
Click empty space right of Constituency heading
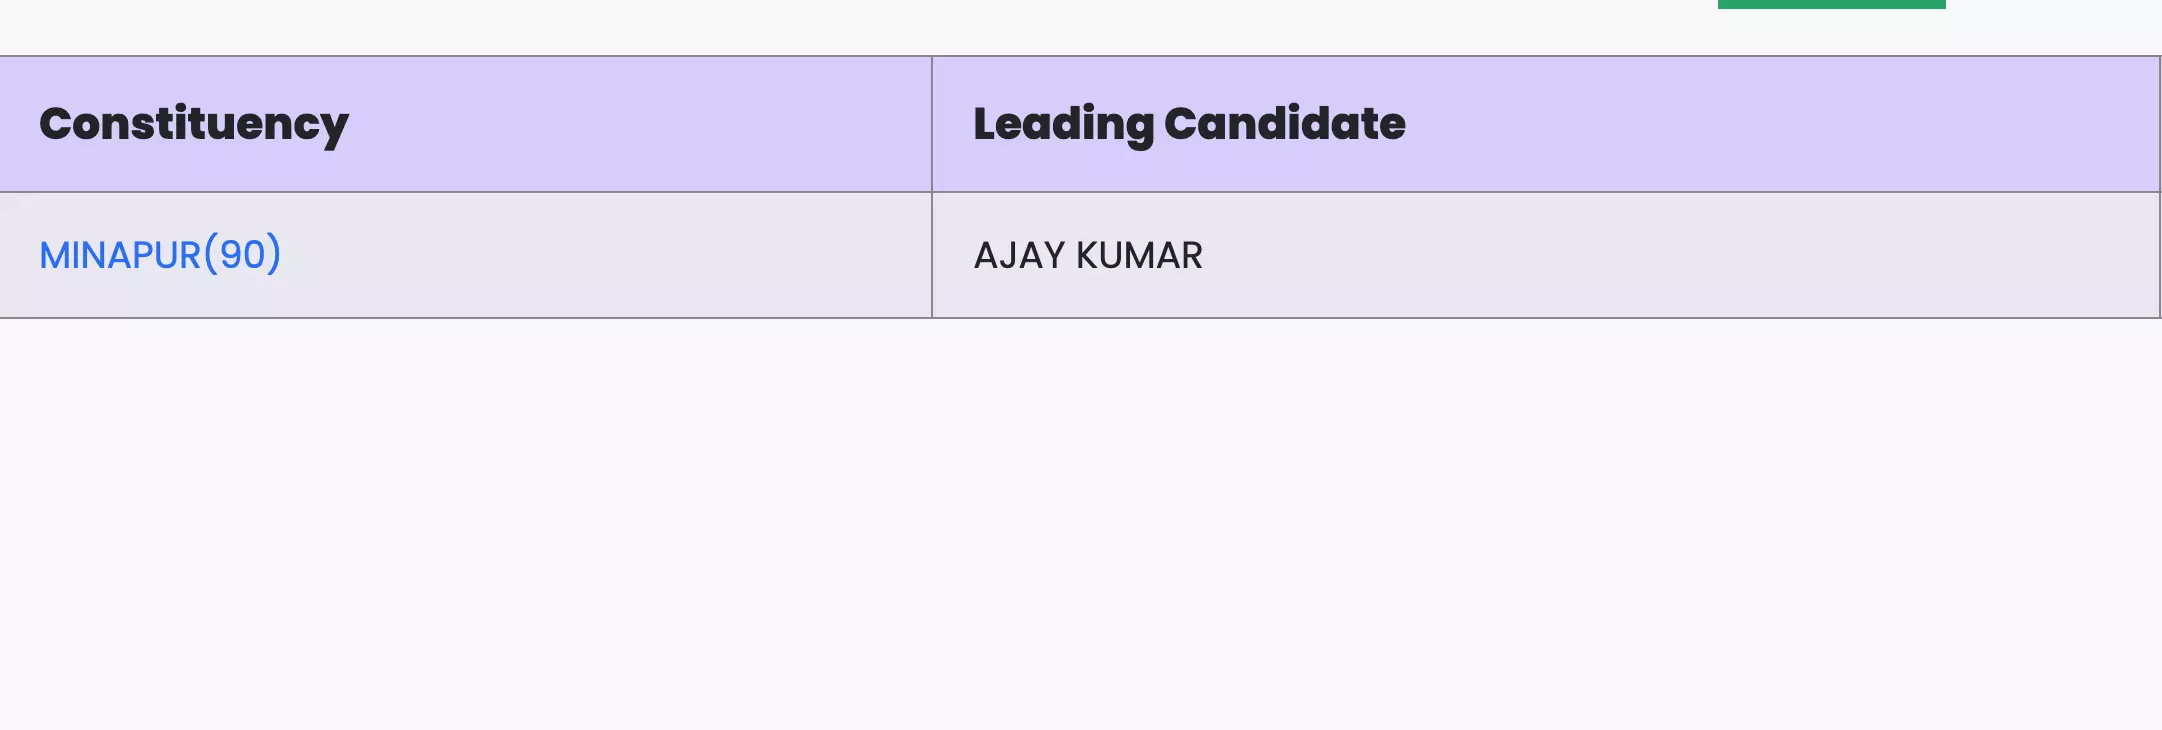(x=640, y=124)
